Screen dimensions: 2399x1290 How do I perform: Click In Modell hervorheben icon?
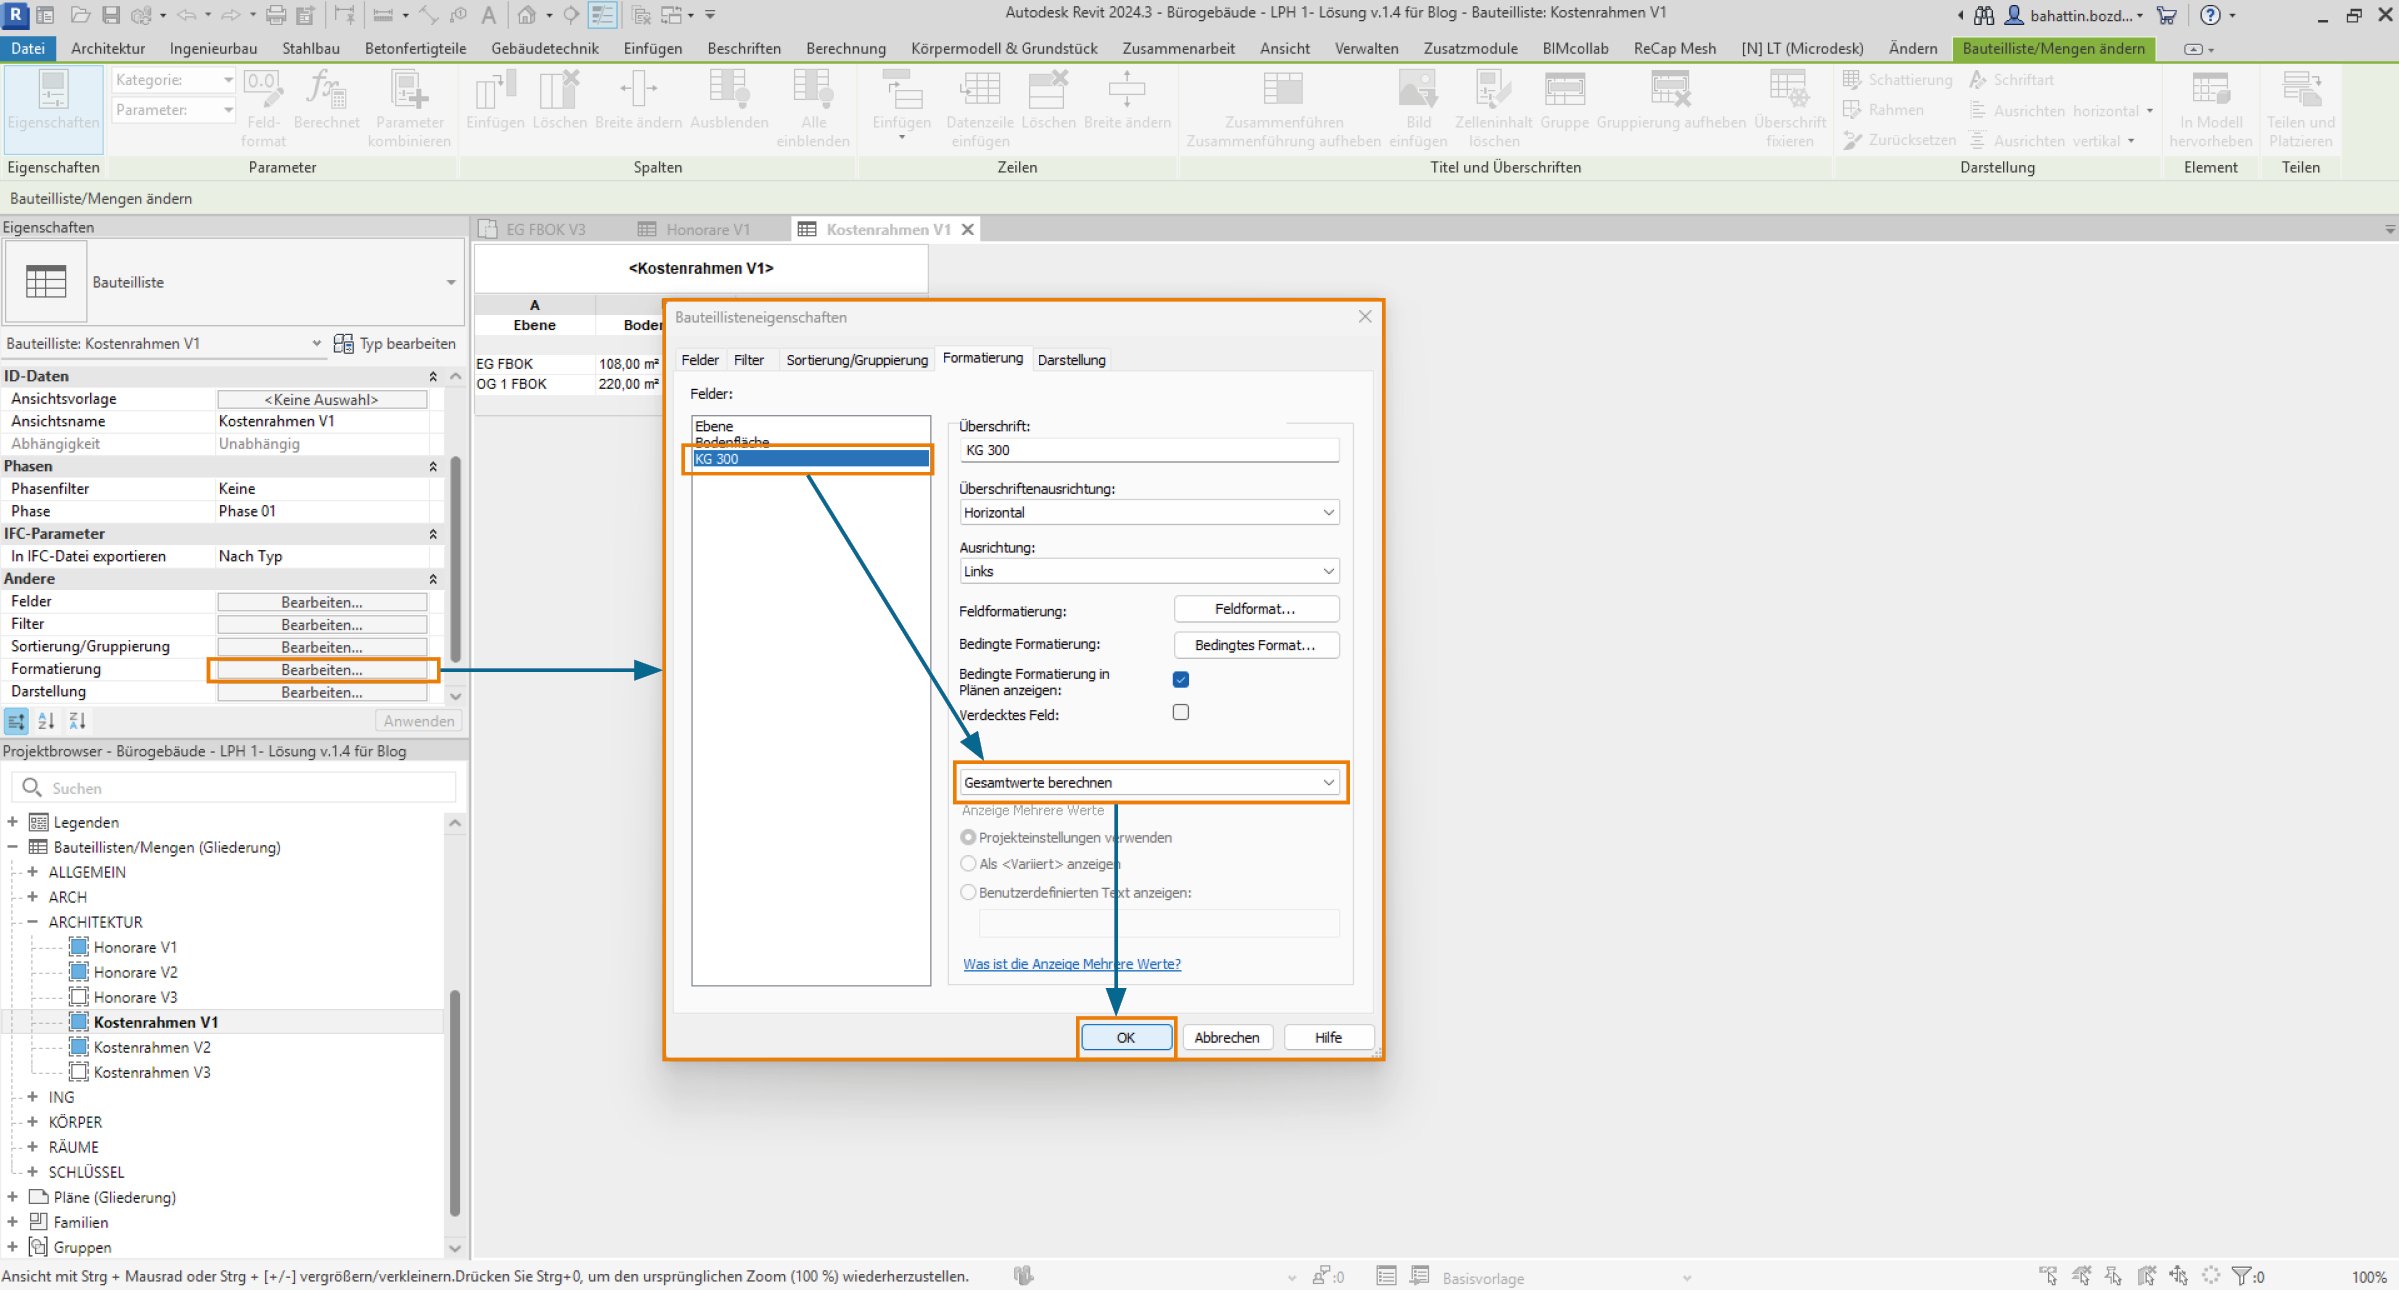tap(2210, 108)
